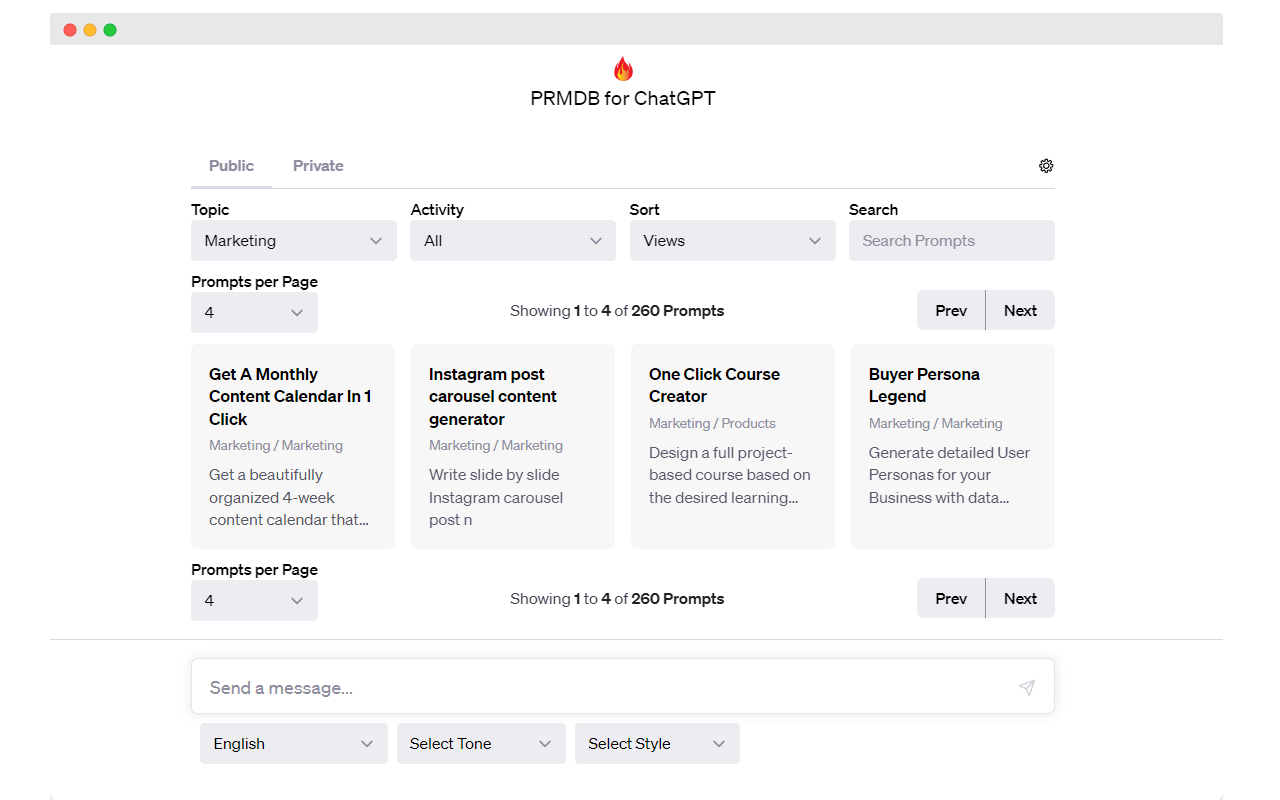Select the Public tab
The width and height of the screenshot is (1280, 800).
pos(231,166)
